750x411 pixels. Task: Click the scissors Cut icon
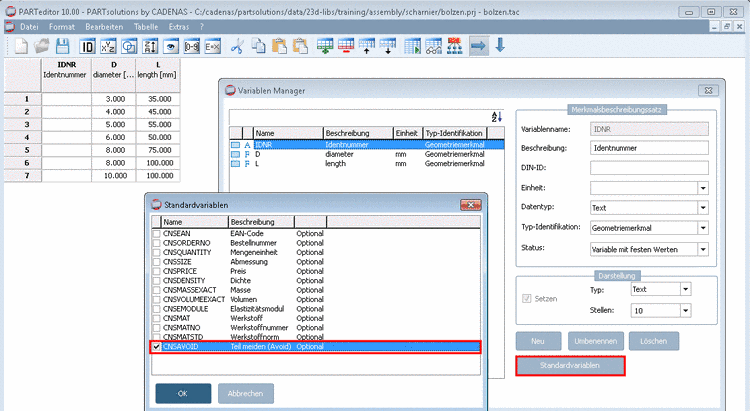pyautogui.click(x=237, y=45)
